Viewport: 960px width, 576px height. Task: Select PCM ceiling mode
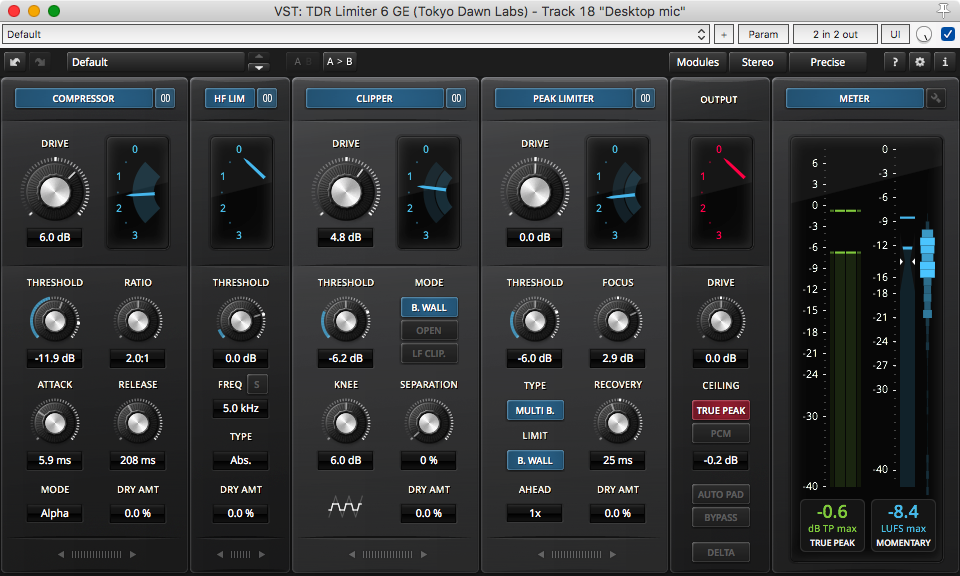click(721, 433)
